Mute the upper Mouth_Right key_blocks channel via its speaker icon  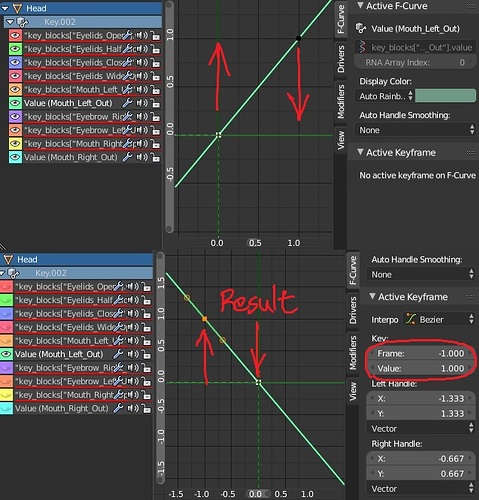(x=142, y=144)
